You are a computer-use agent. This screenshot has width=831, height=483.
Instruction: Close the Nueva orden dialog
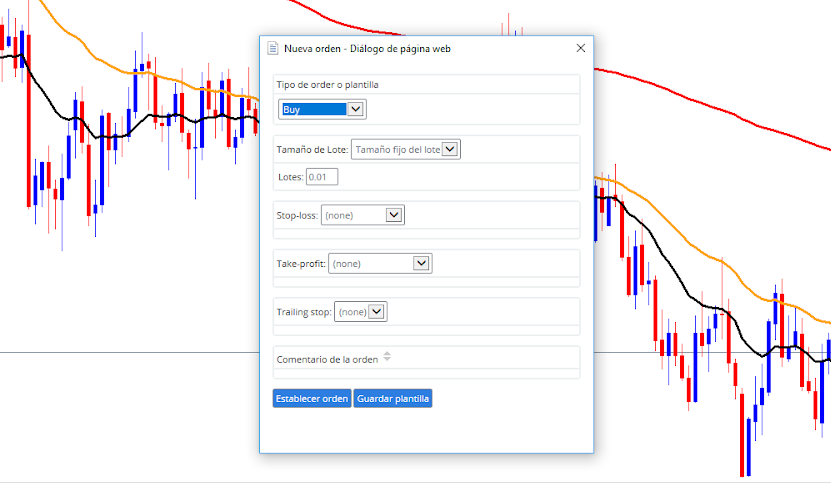(580, 48)
